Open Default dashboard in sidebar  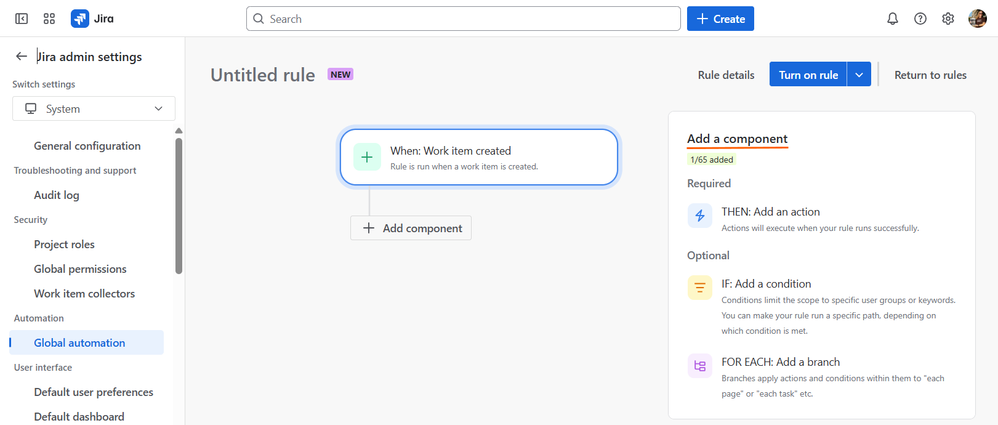pyautogui.click(x=79, y=417)
